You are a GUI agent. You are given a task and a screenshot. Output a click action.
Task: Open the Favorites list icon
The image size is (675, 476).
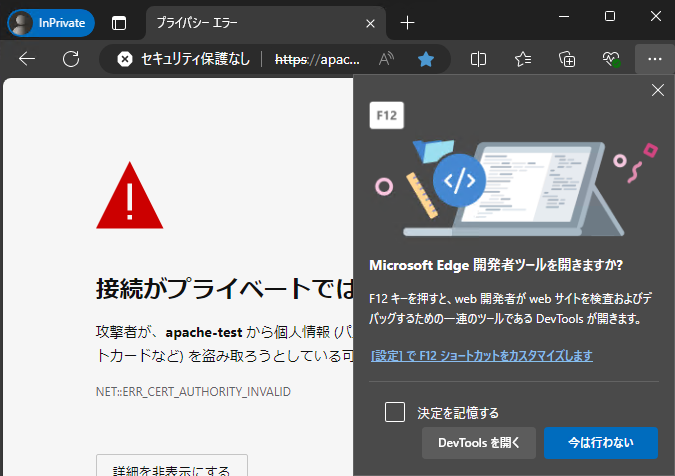click(x=523, y=59)
